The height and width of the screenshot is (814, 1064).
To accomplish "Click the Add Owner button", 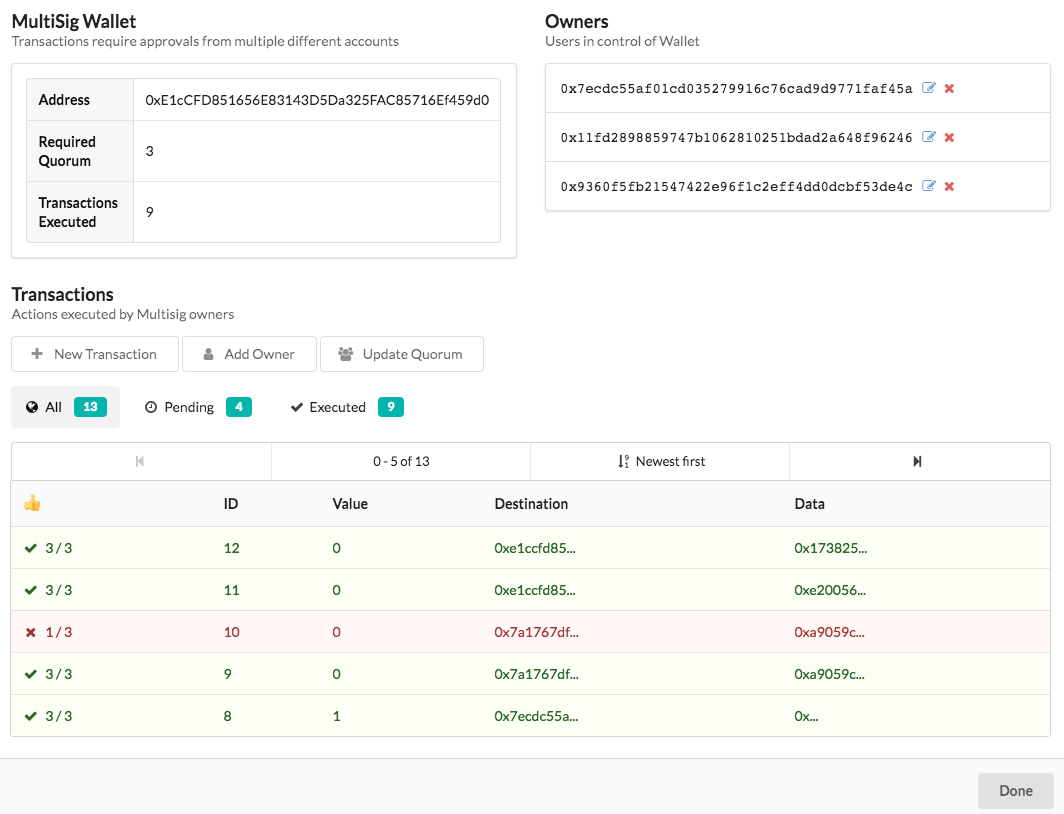I will [249, 354].
